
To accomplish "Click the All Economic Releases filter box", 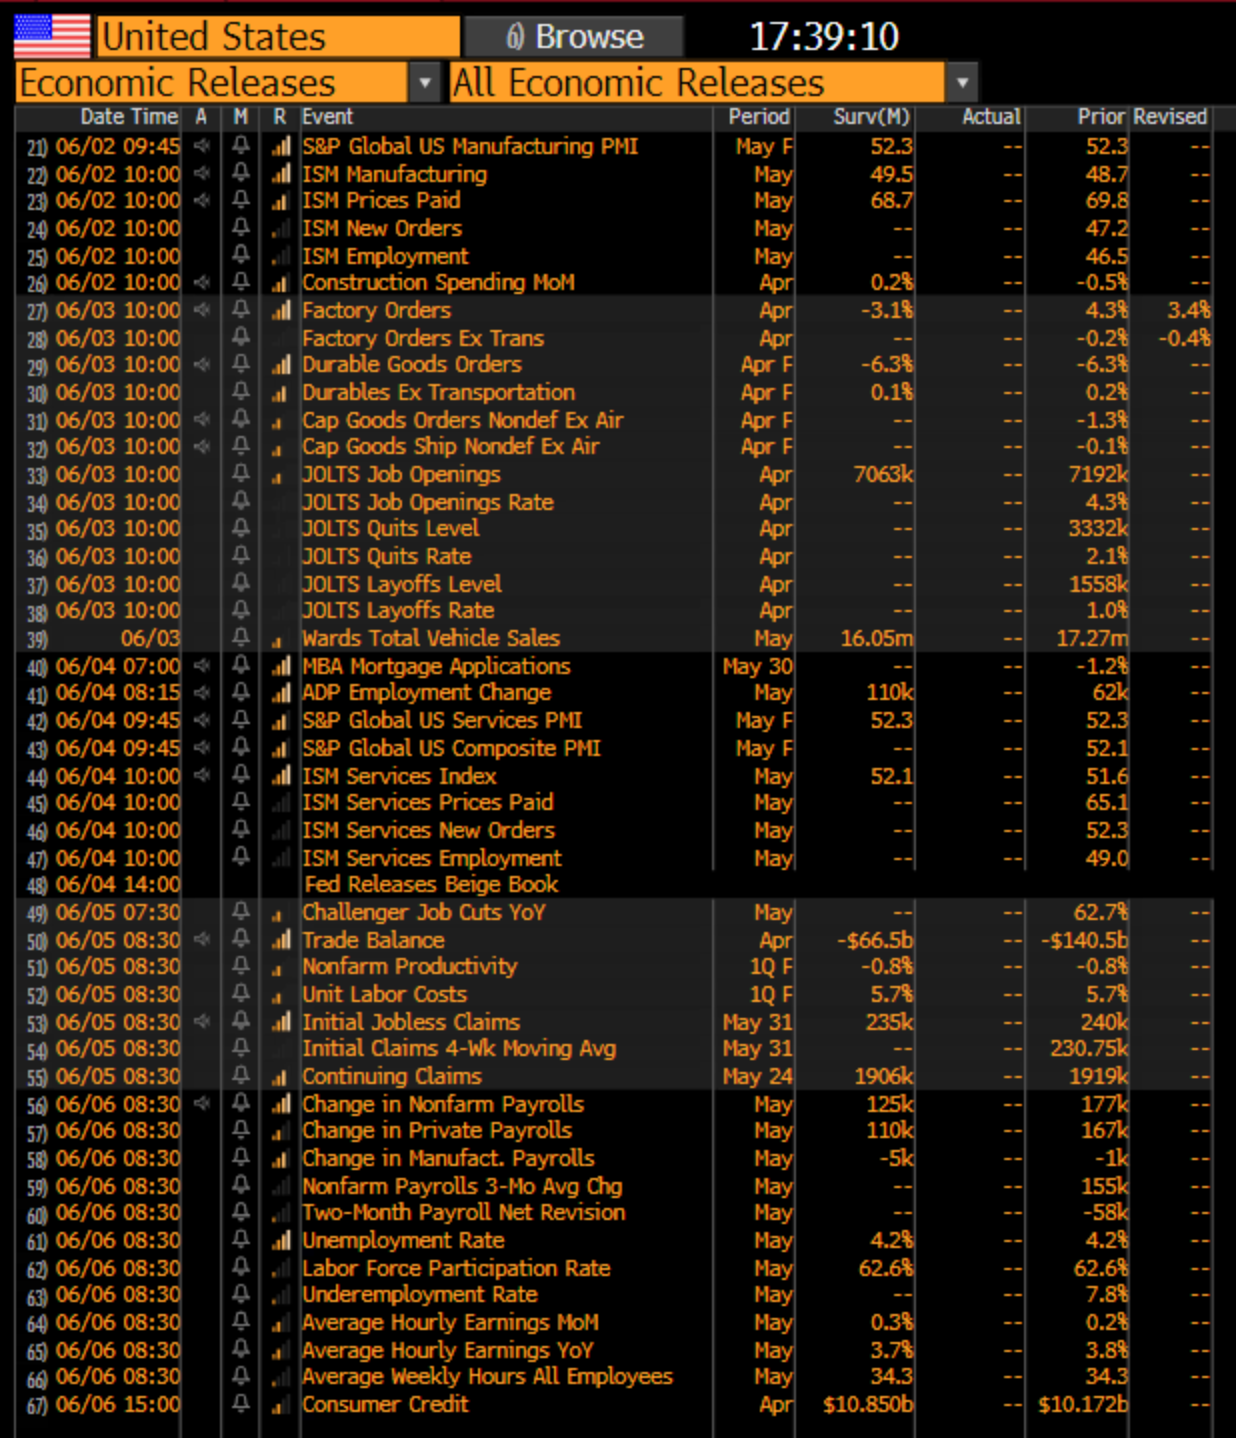I will pos(696,83).
